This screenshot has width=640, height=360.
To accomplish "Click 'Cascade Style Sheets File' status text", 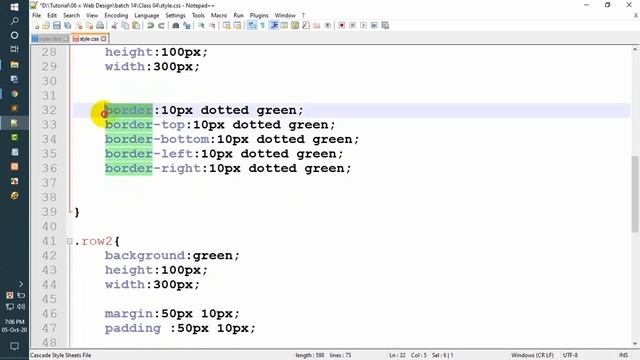I will tap(61, 355).
